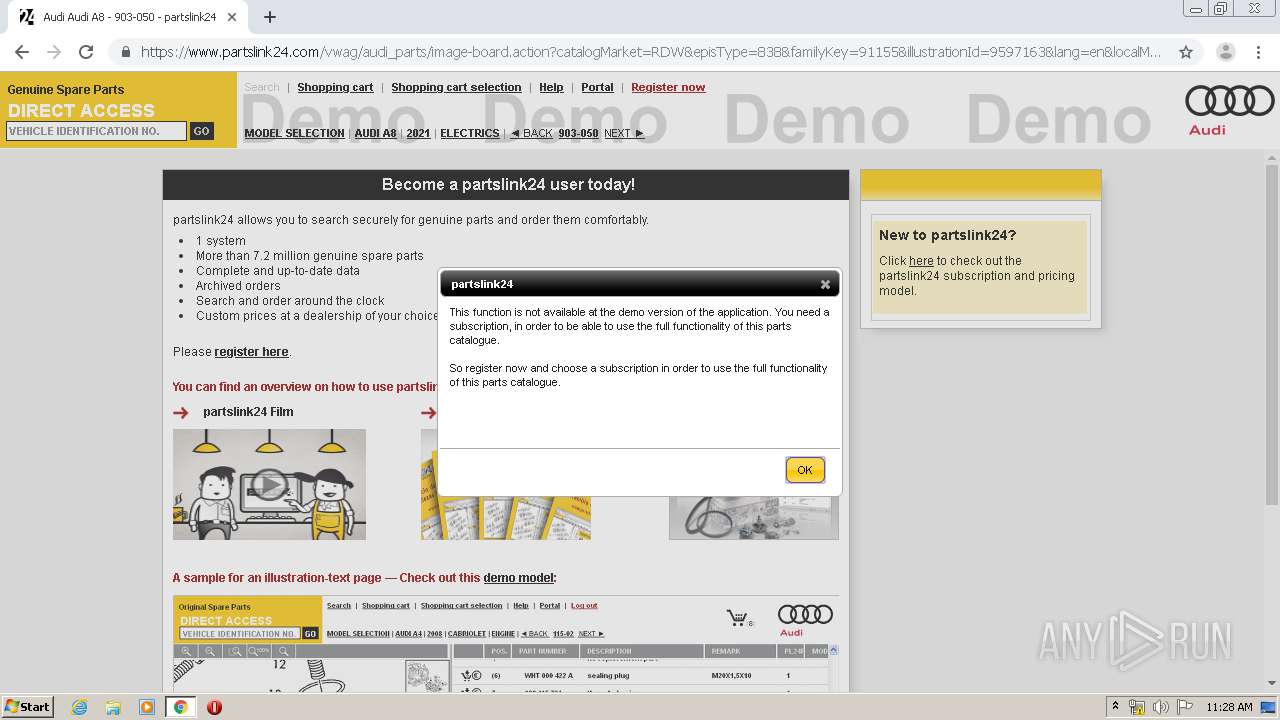1280x720 pixels.
Task: Click the red stop-sign taskbar icon
Action: coord(214,707)
